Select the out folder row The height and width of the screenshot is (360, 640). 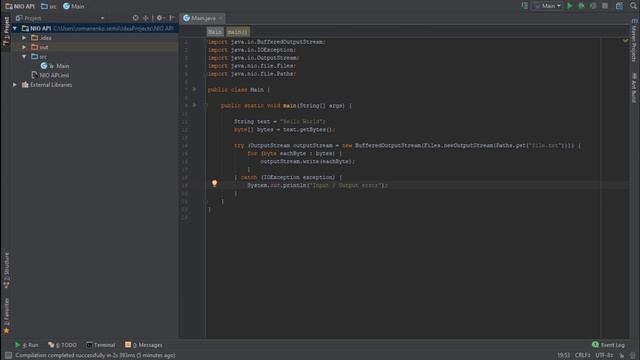(95, 47)
